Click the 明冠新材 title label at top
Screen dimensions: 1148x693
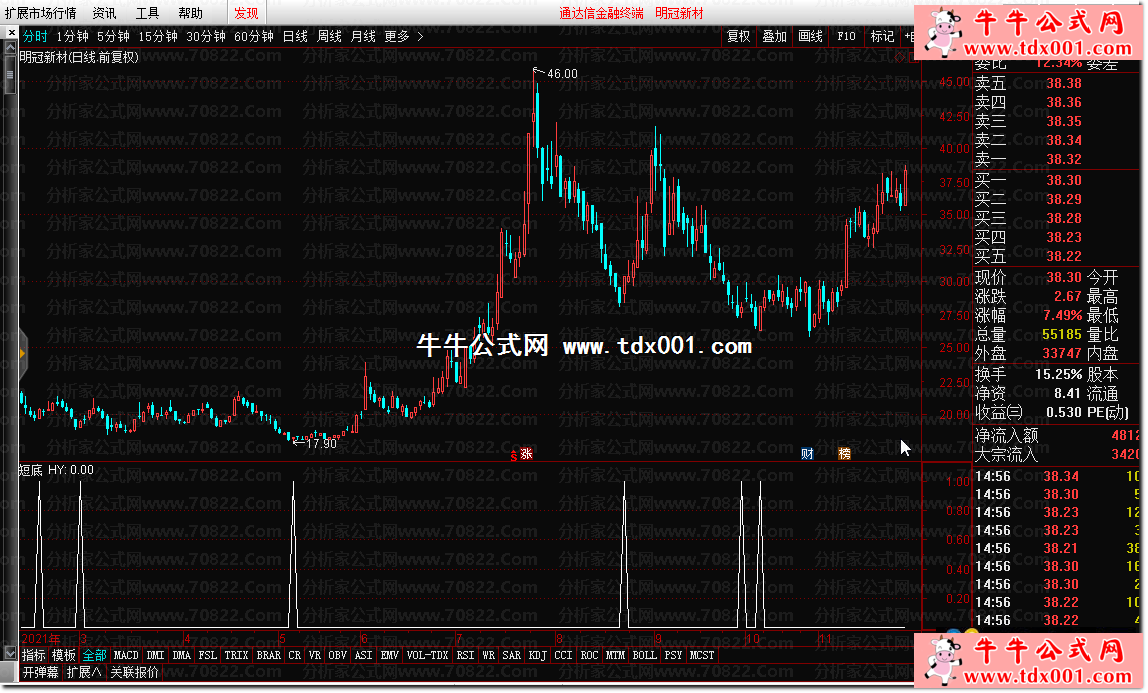[679, 13]
